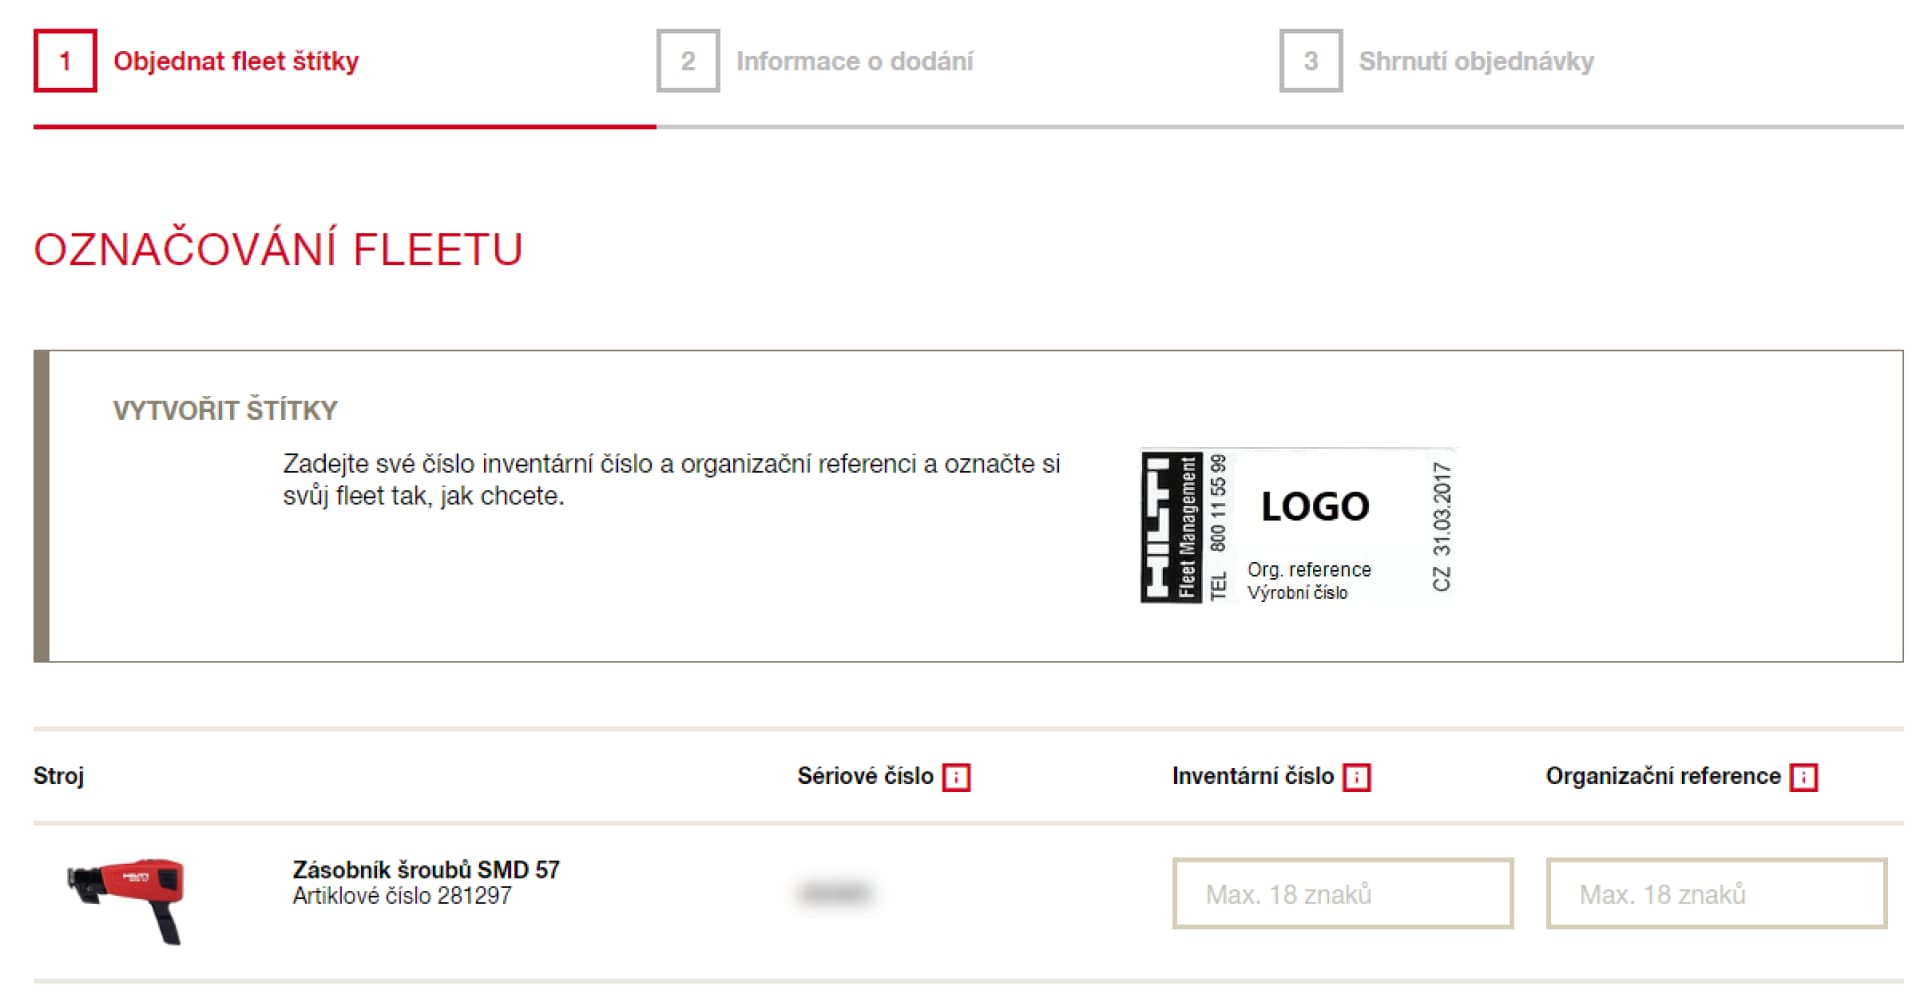Go to Objednat fleet štítky step
The width and height of the screenshot is (1920, 998).
236,61
